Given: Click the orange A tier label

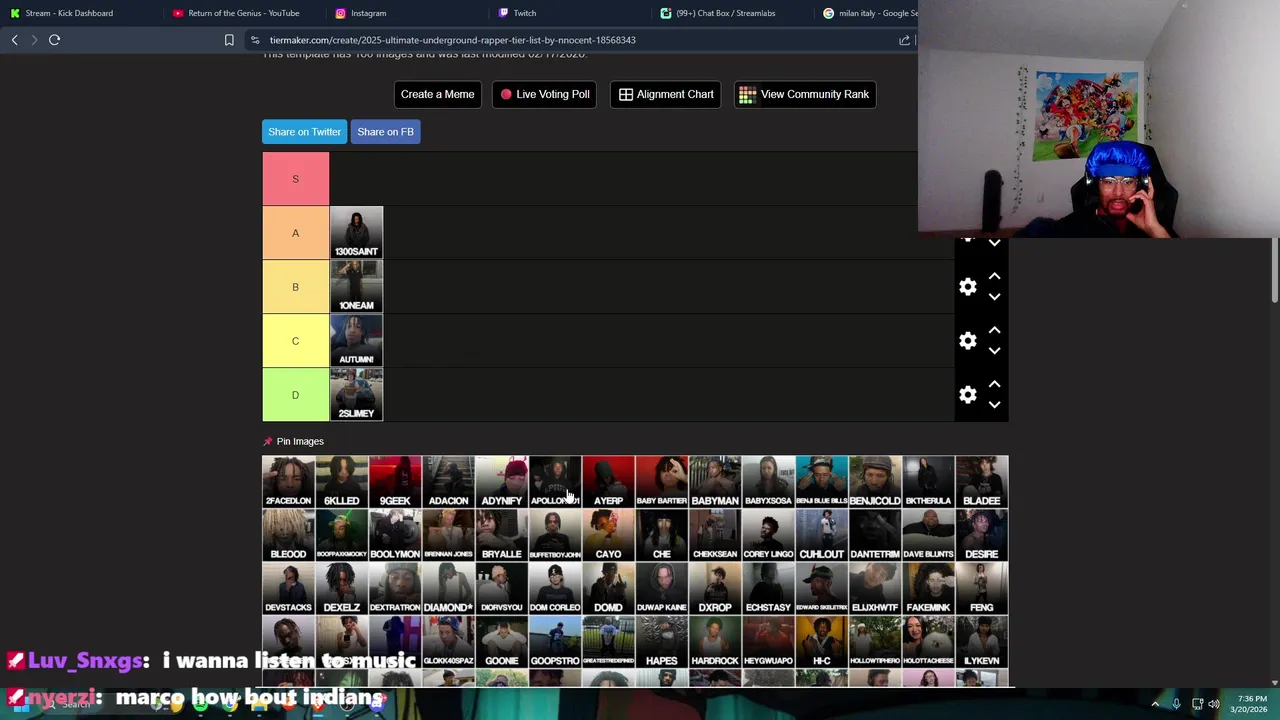Looking at the screenshot, I should (295, 233).
